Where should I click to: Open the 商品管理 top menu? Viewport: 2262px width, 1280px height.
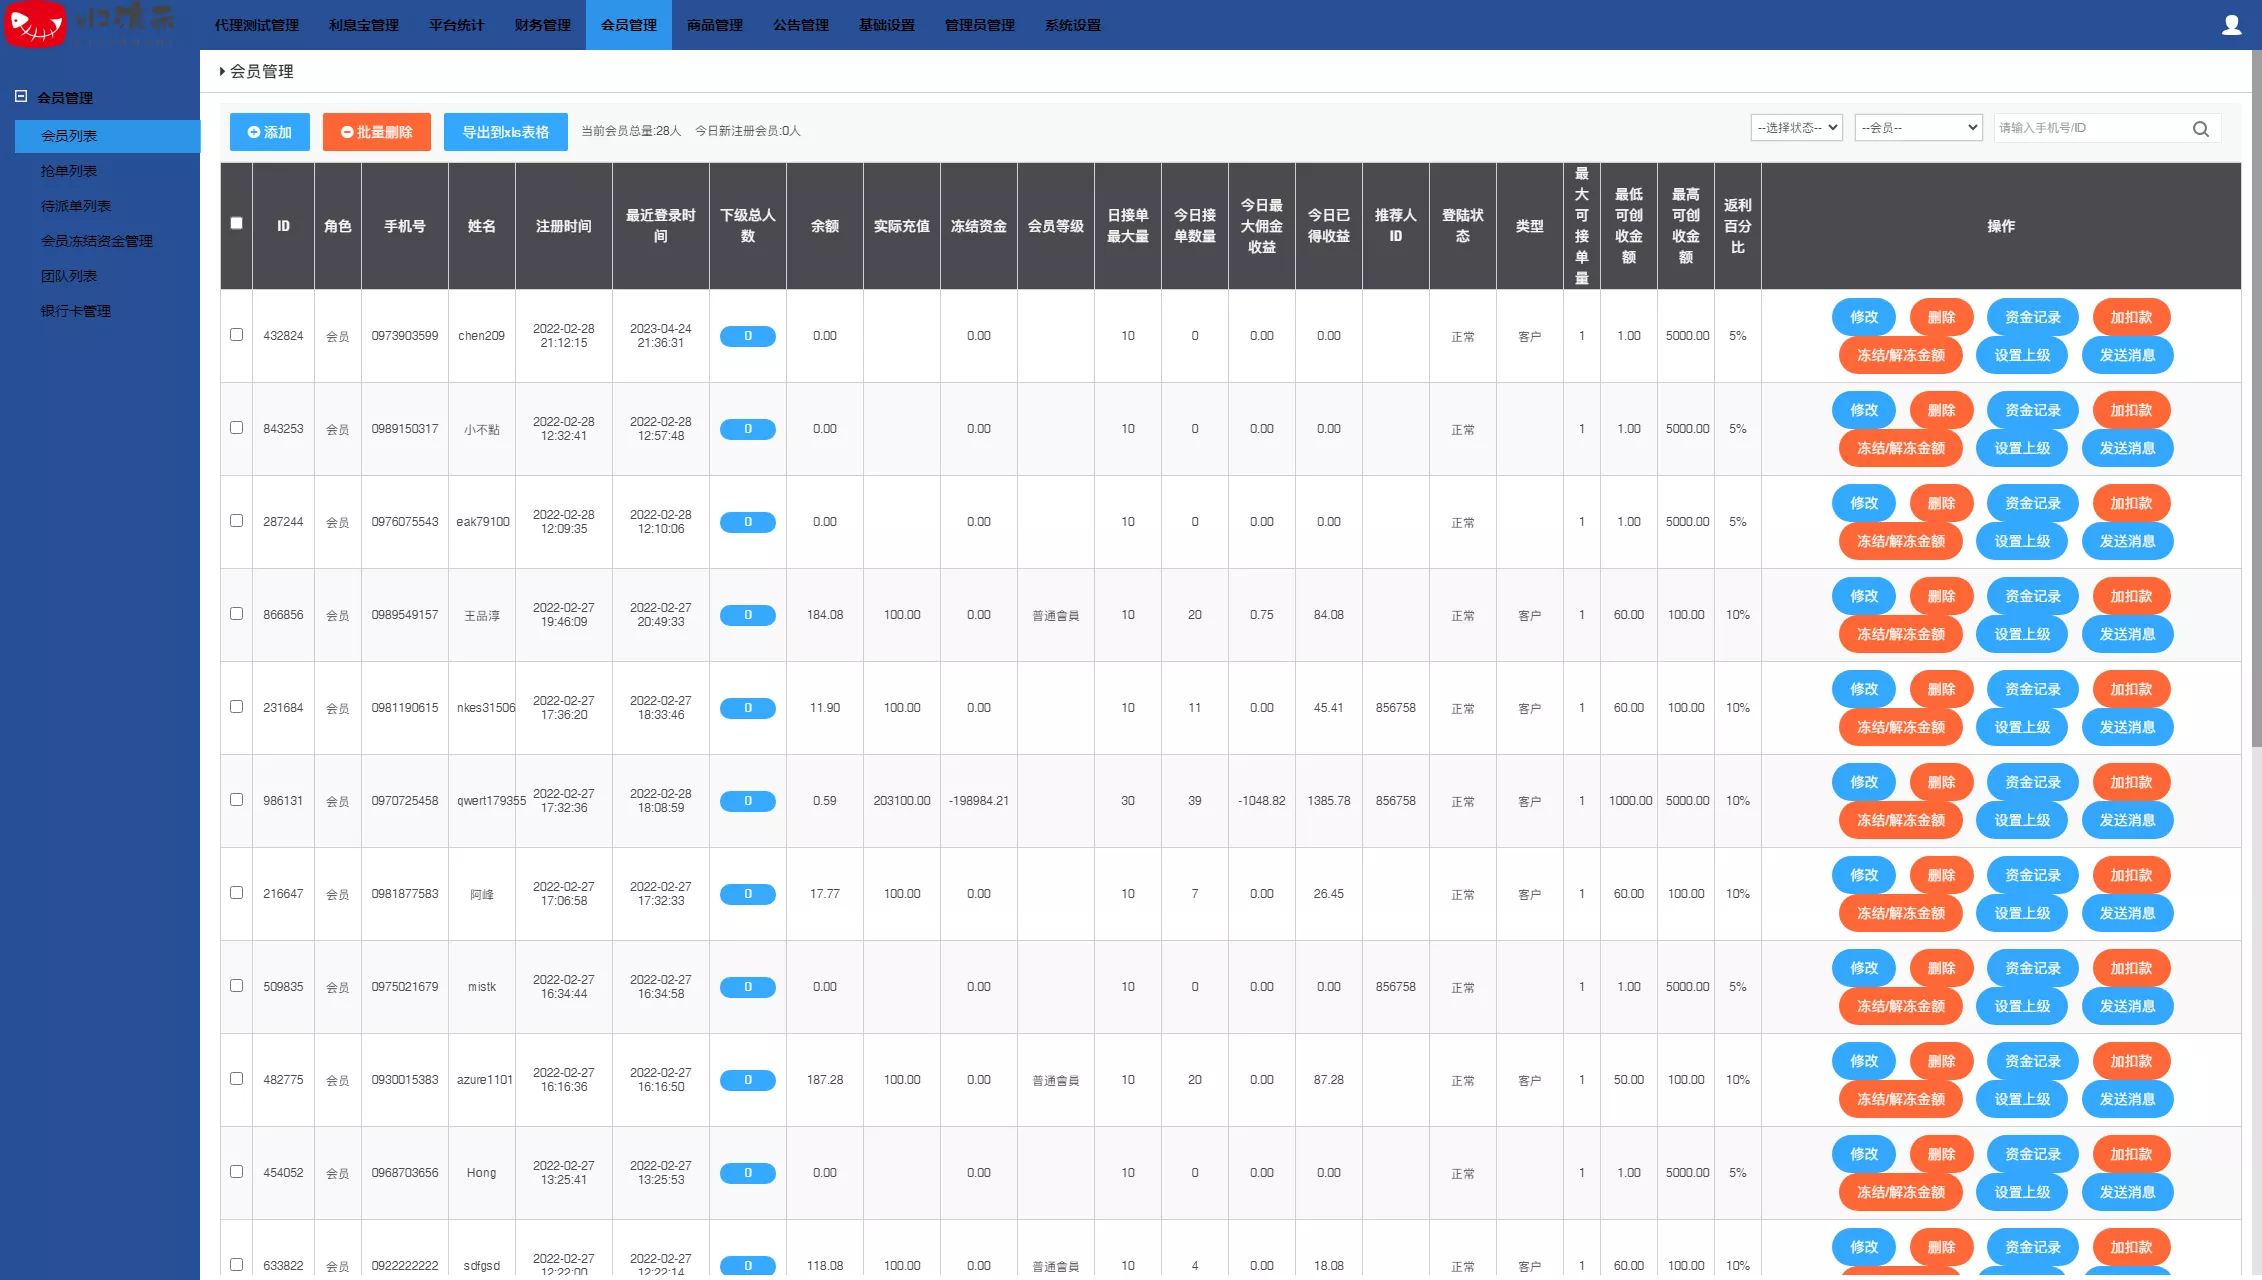[714, 25]
